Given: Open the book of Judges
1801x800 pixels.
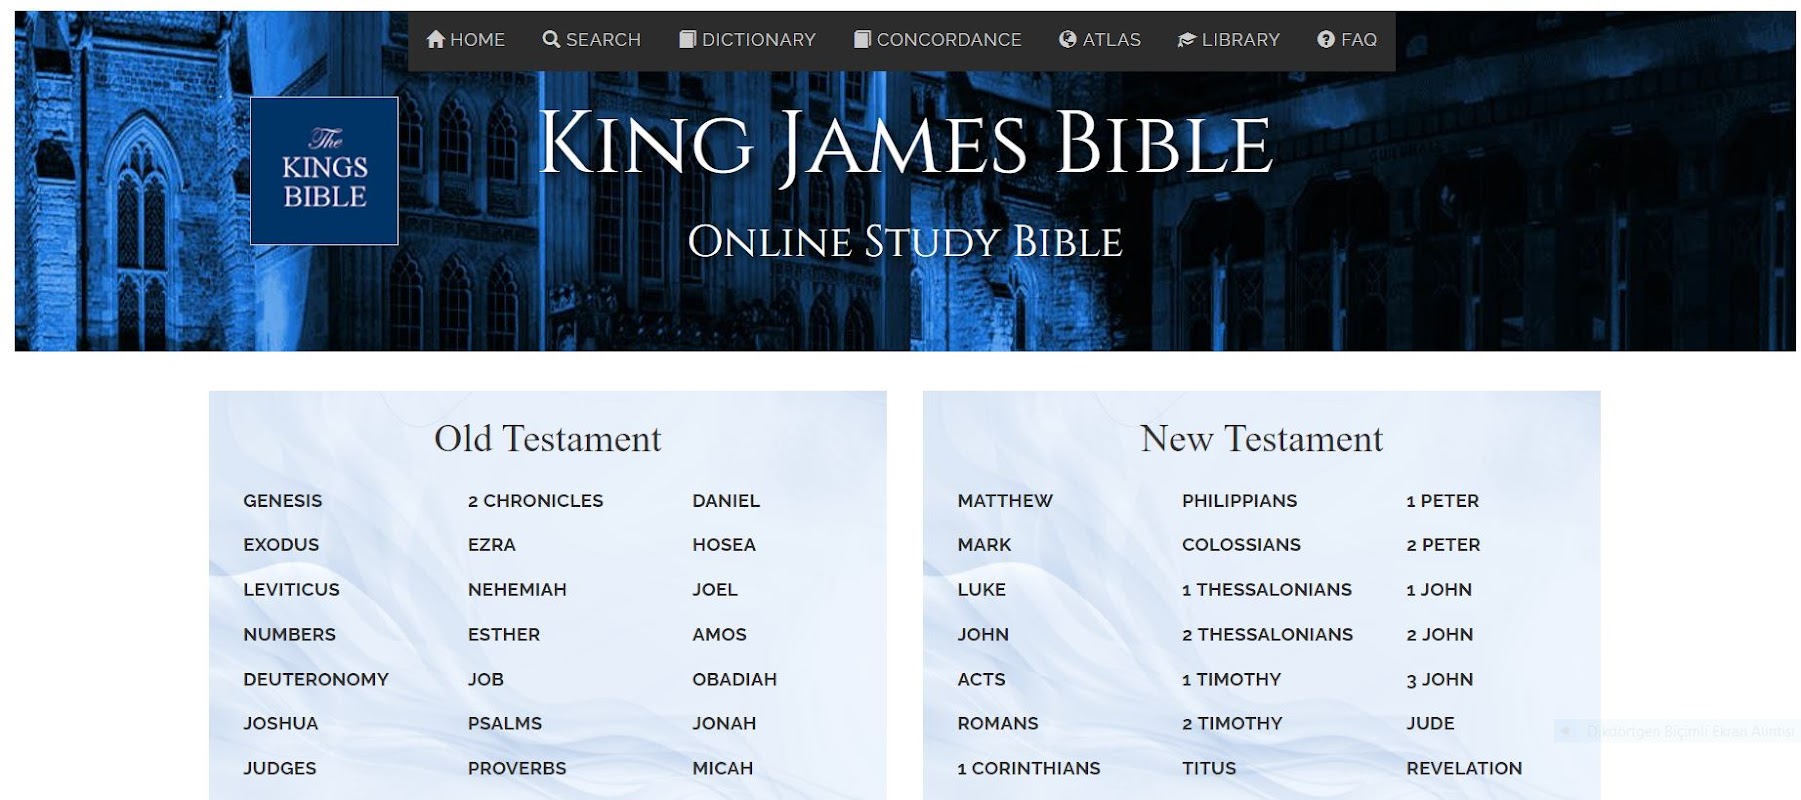Looking at the screenshot, I should tap(280, 769).
